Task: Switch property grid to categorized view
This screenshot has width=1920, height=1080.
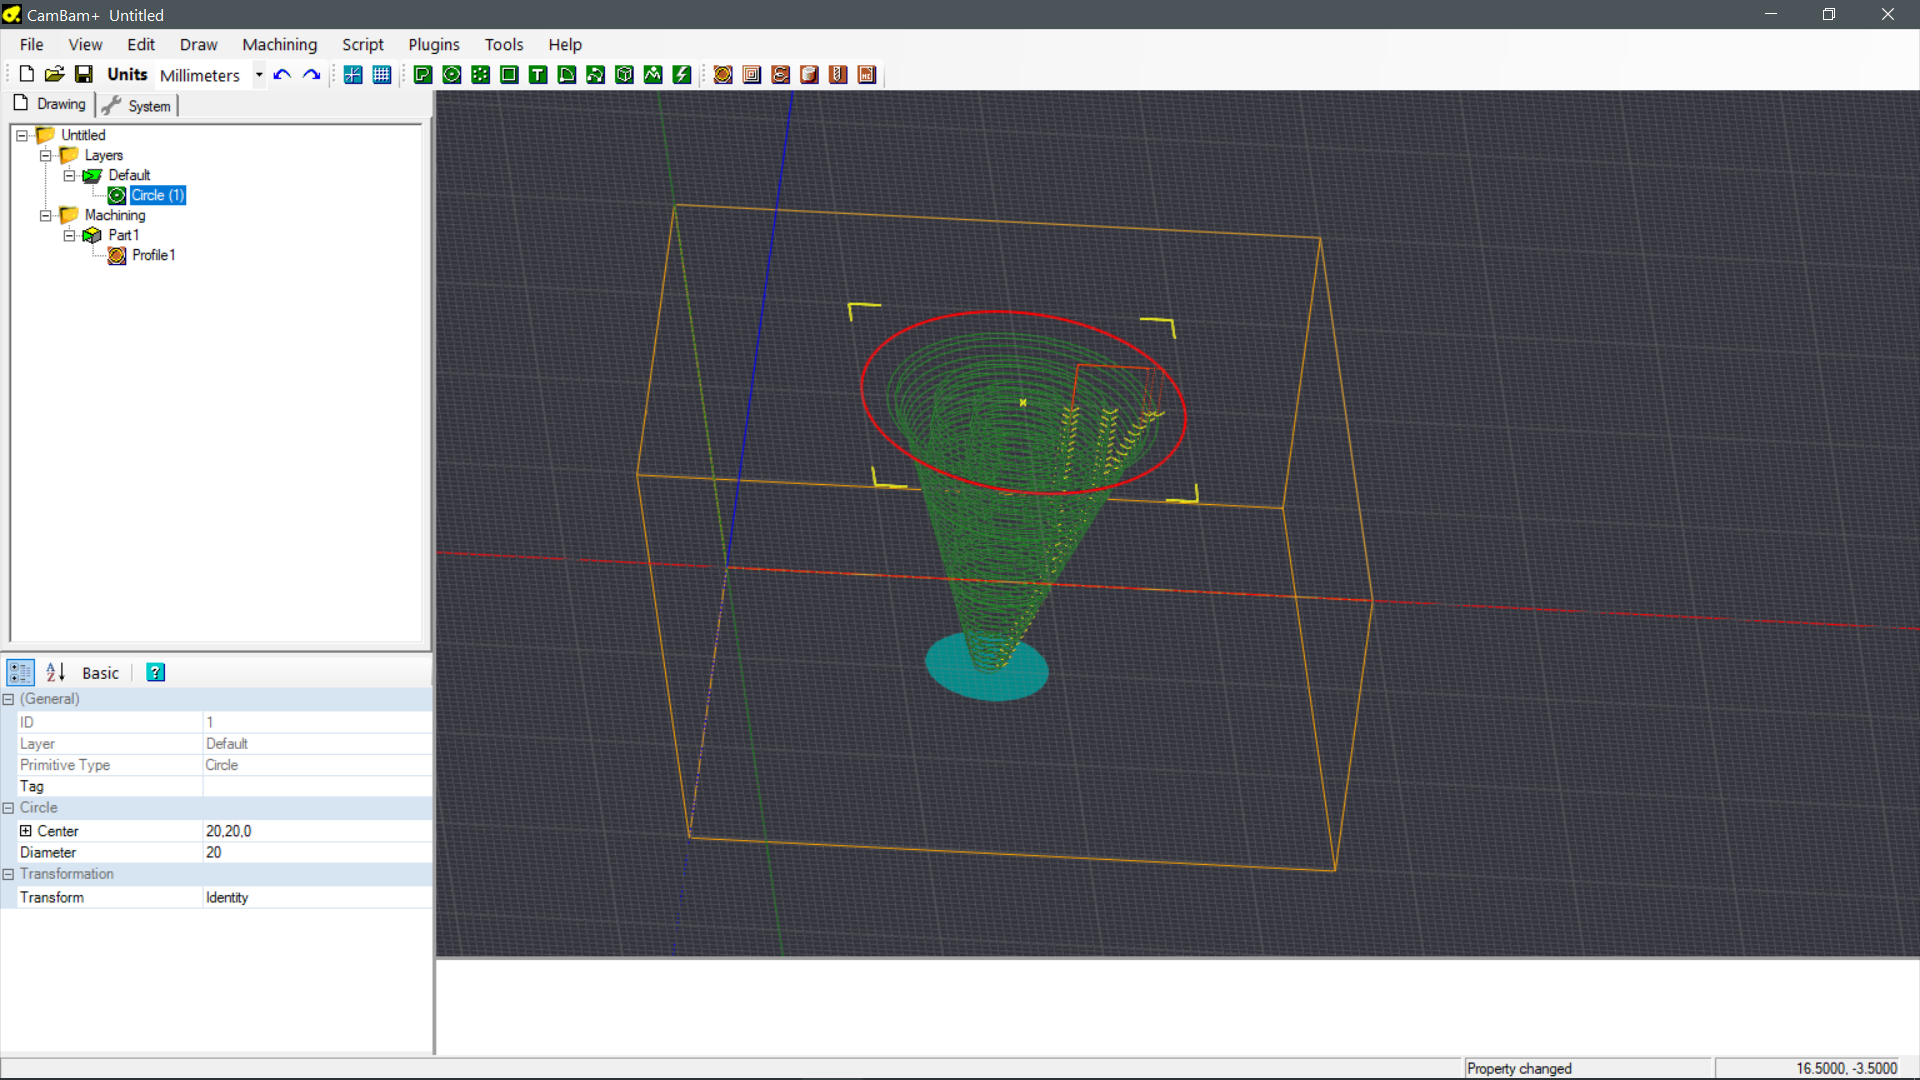Action: coord(21,673)
